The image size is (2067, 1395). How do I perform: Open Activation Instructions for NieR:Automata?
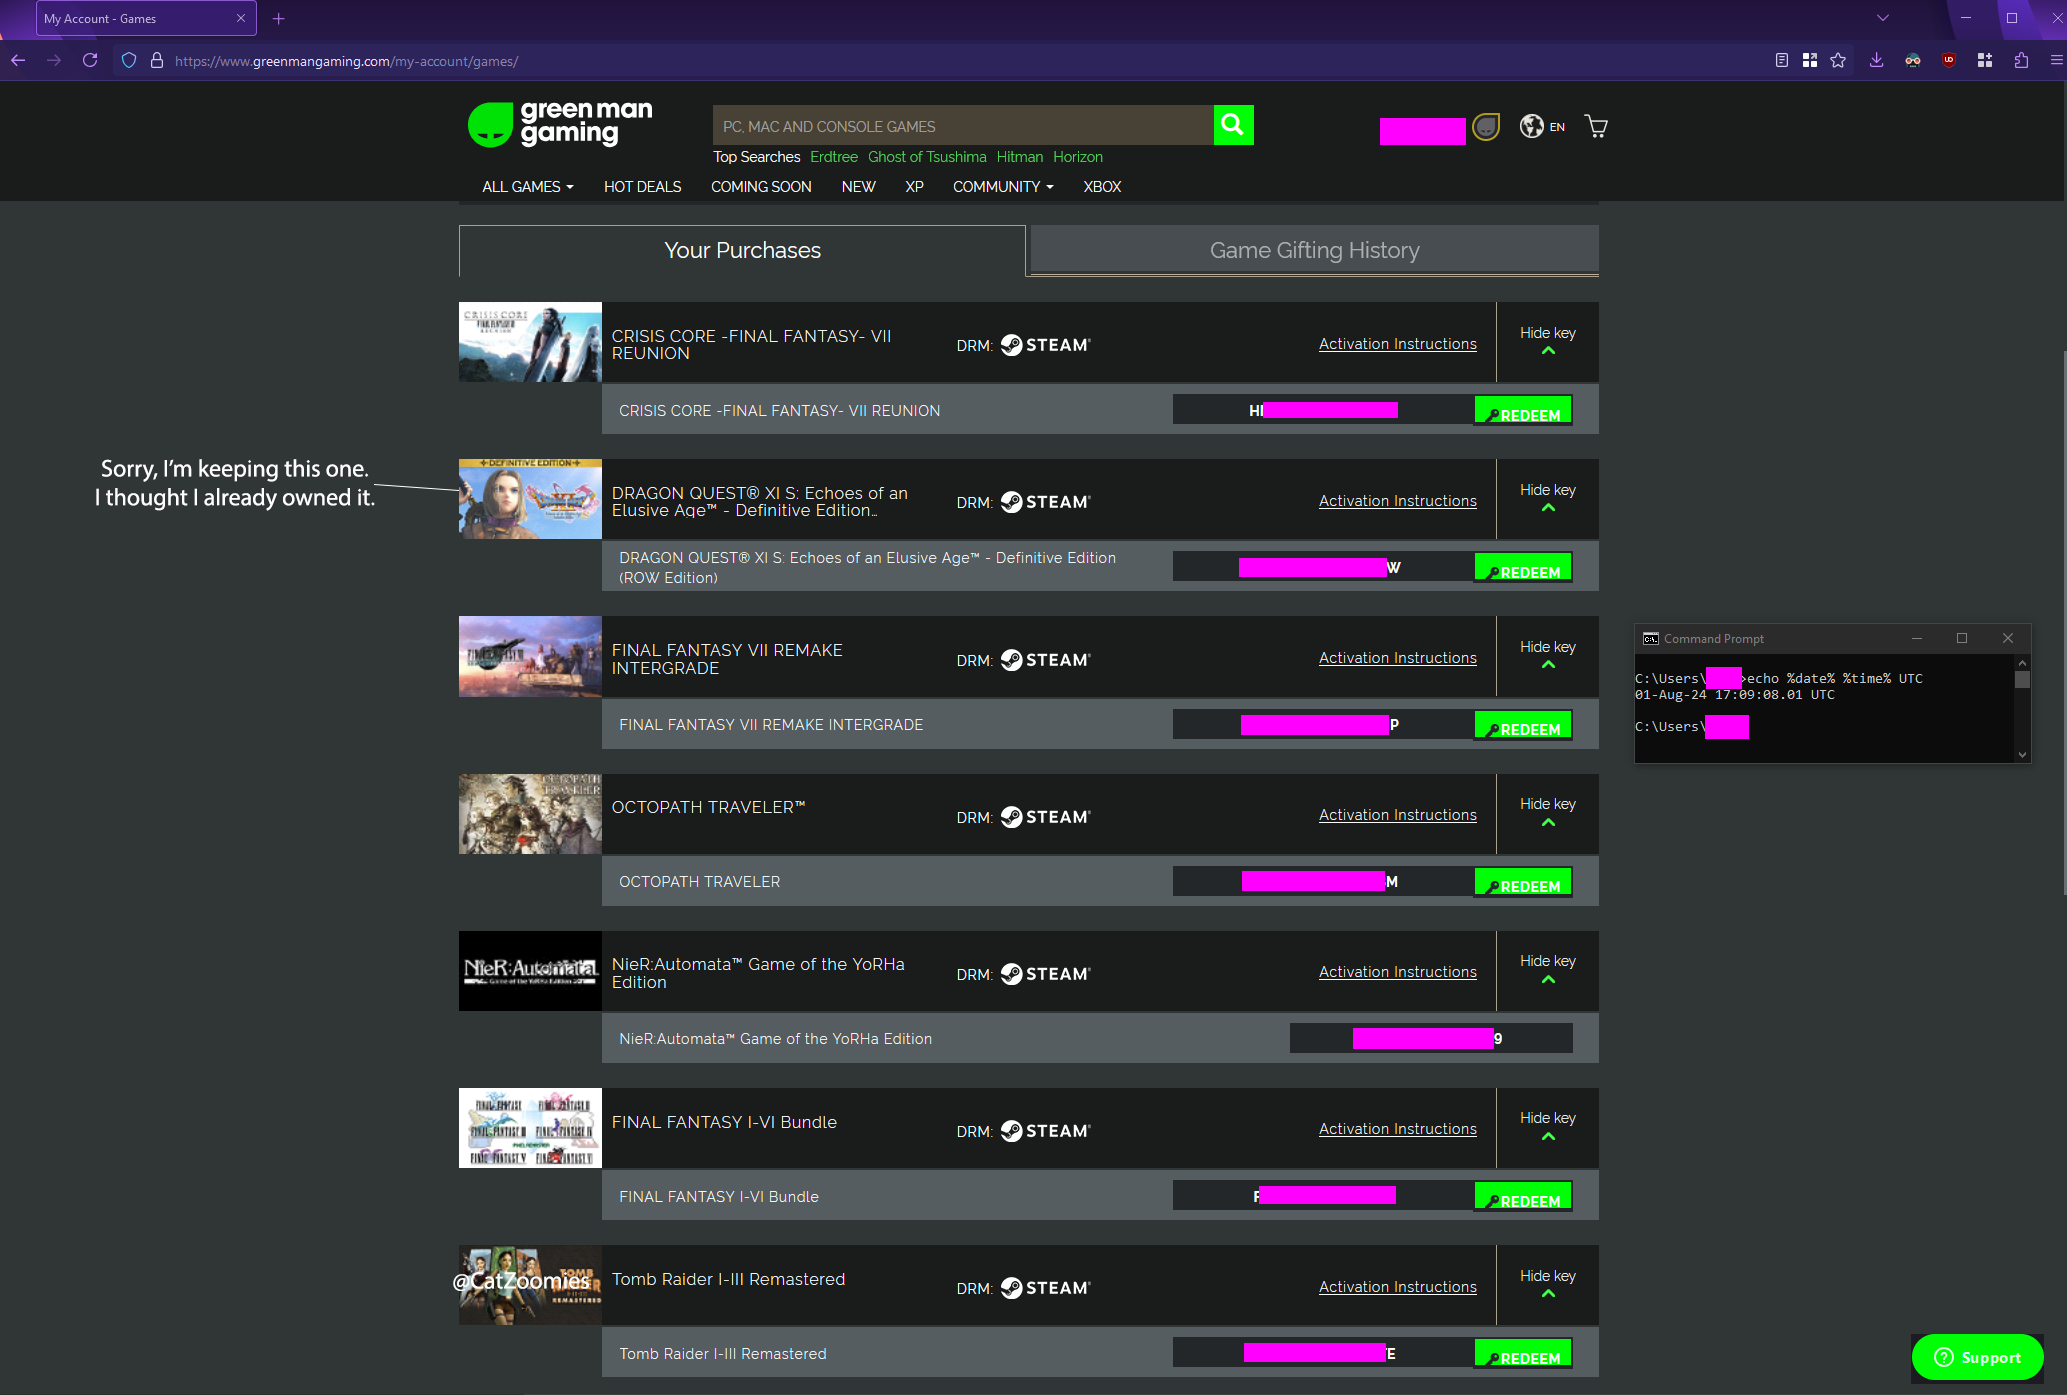1397,972
